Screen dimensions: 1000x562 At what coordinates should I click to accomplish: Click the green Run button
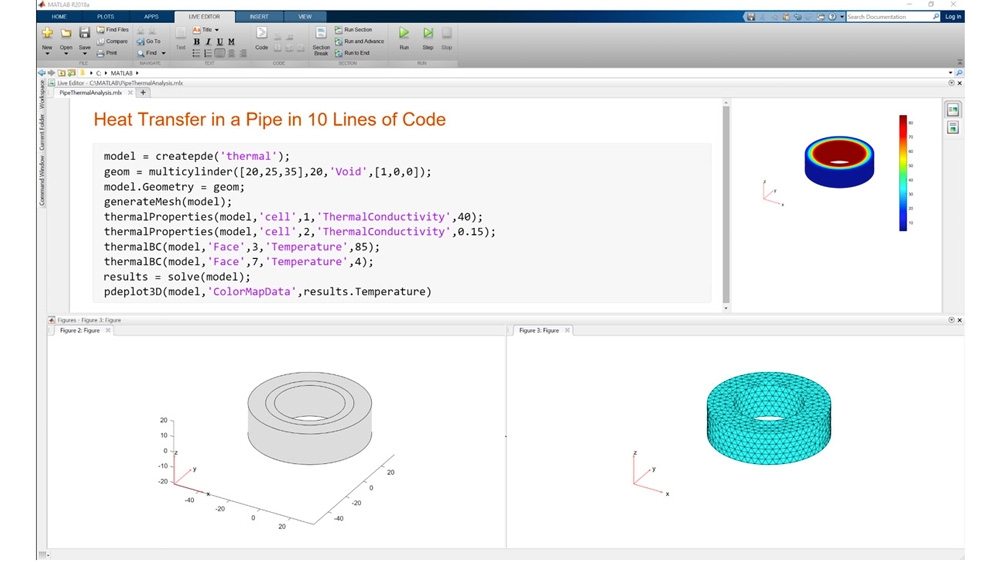(404, 36)
